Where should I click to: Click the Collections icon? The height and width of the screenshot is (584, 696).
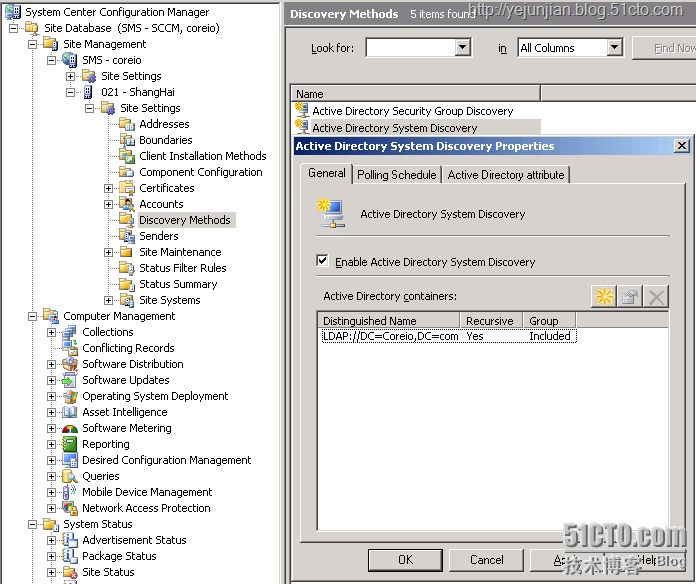point(70,332)
